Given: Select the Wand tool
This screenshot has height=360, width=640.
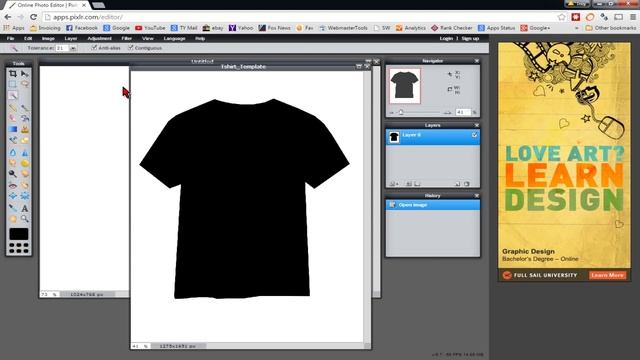Looking at the screenshot, I should tap(13, 95).
